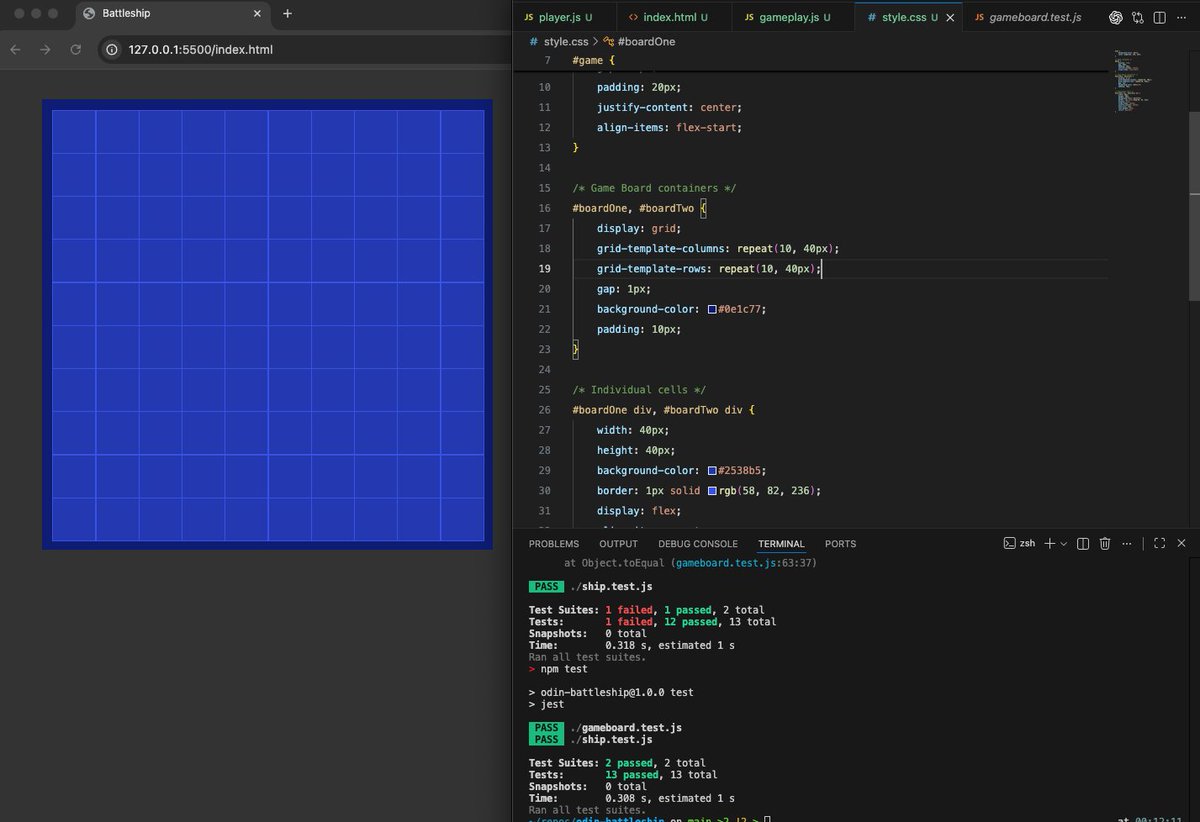
Task: Click the HTML brackets icon of index.html tab
Action: [632, 18]
